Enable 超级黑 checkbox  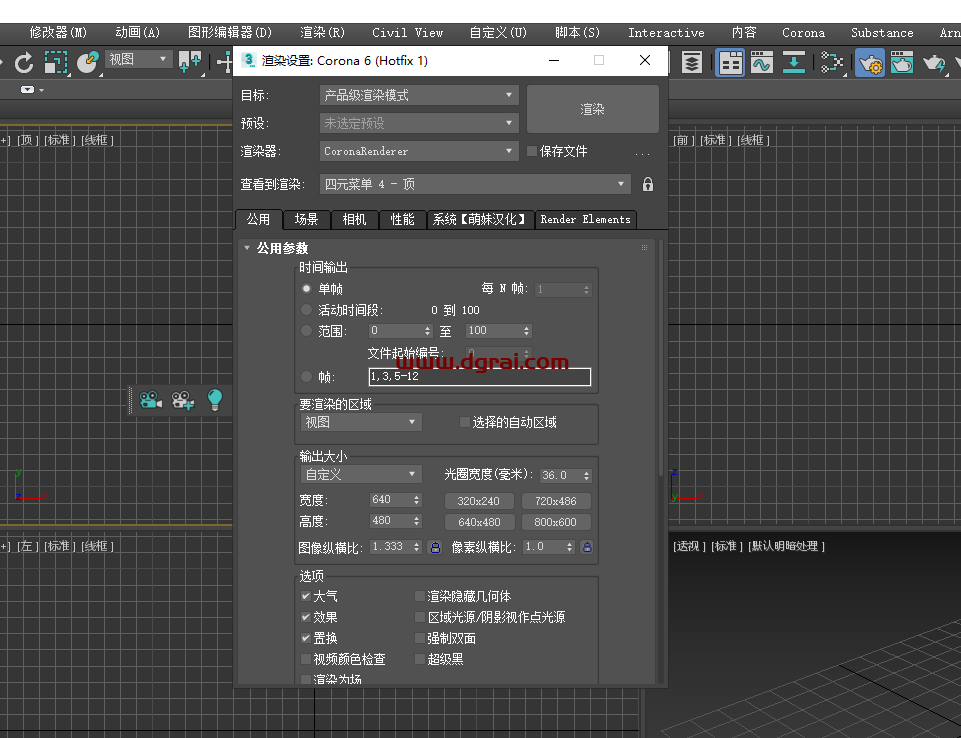[420, 659]
